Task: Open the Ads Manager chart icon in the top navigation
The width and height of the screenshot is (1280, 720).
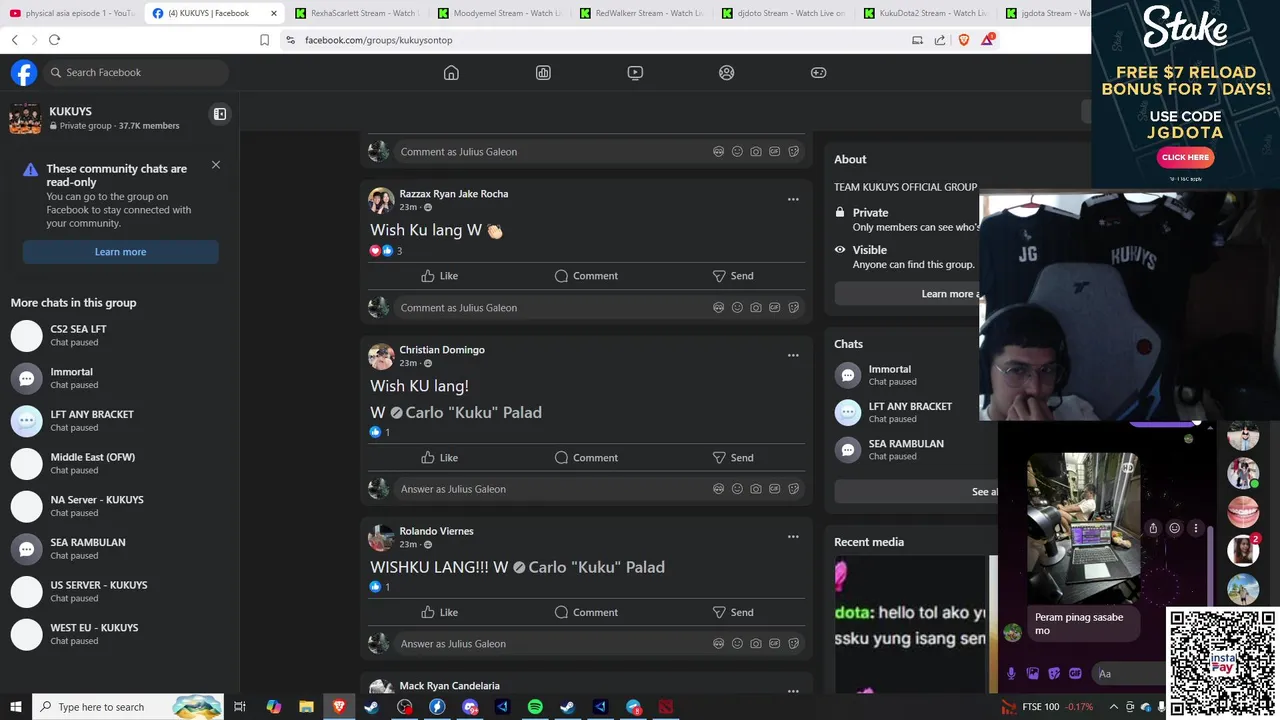Action: click(543, 73)
